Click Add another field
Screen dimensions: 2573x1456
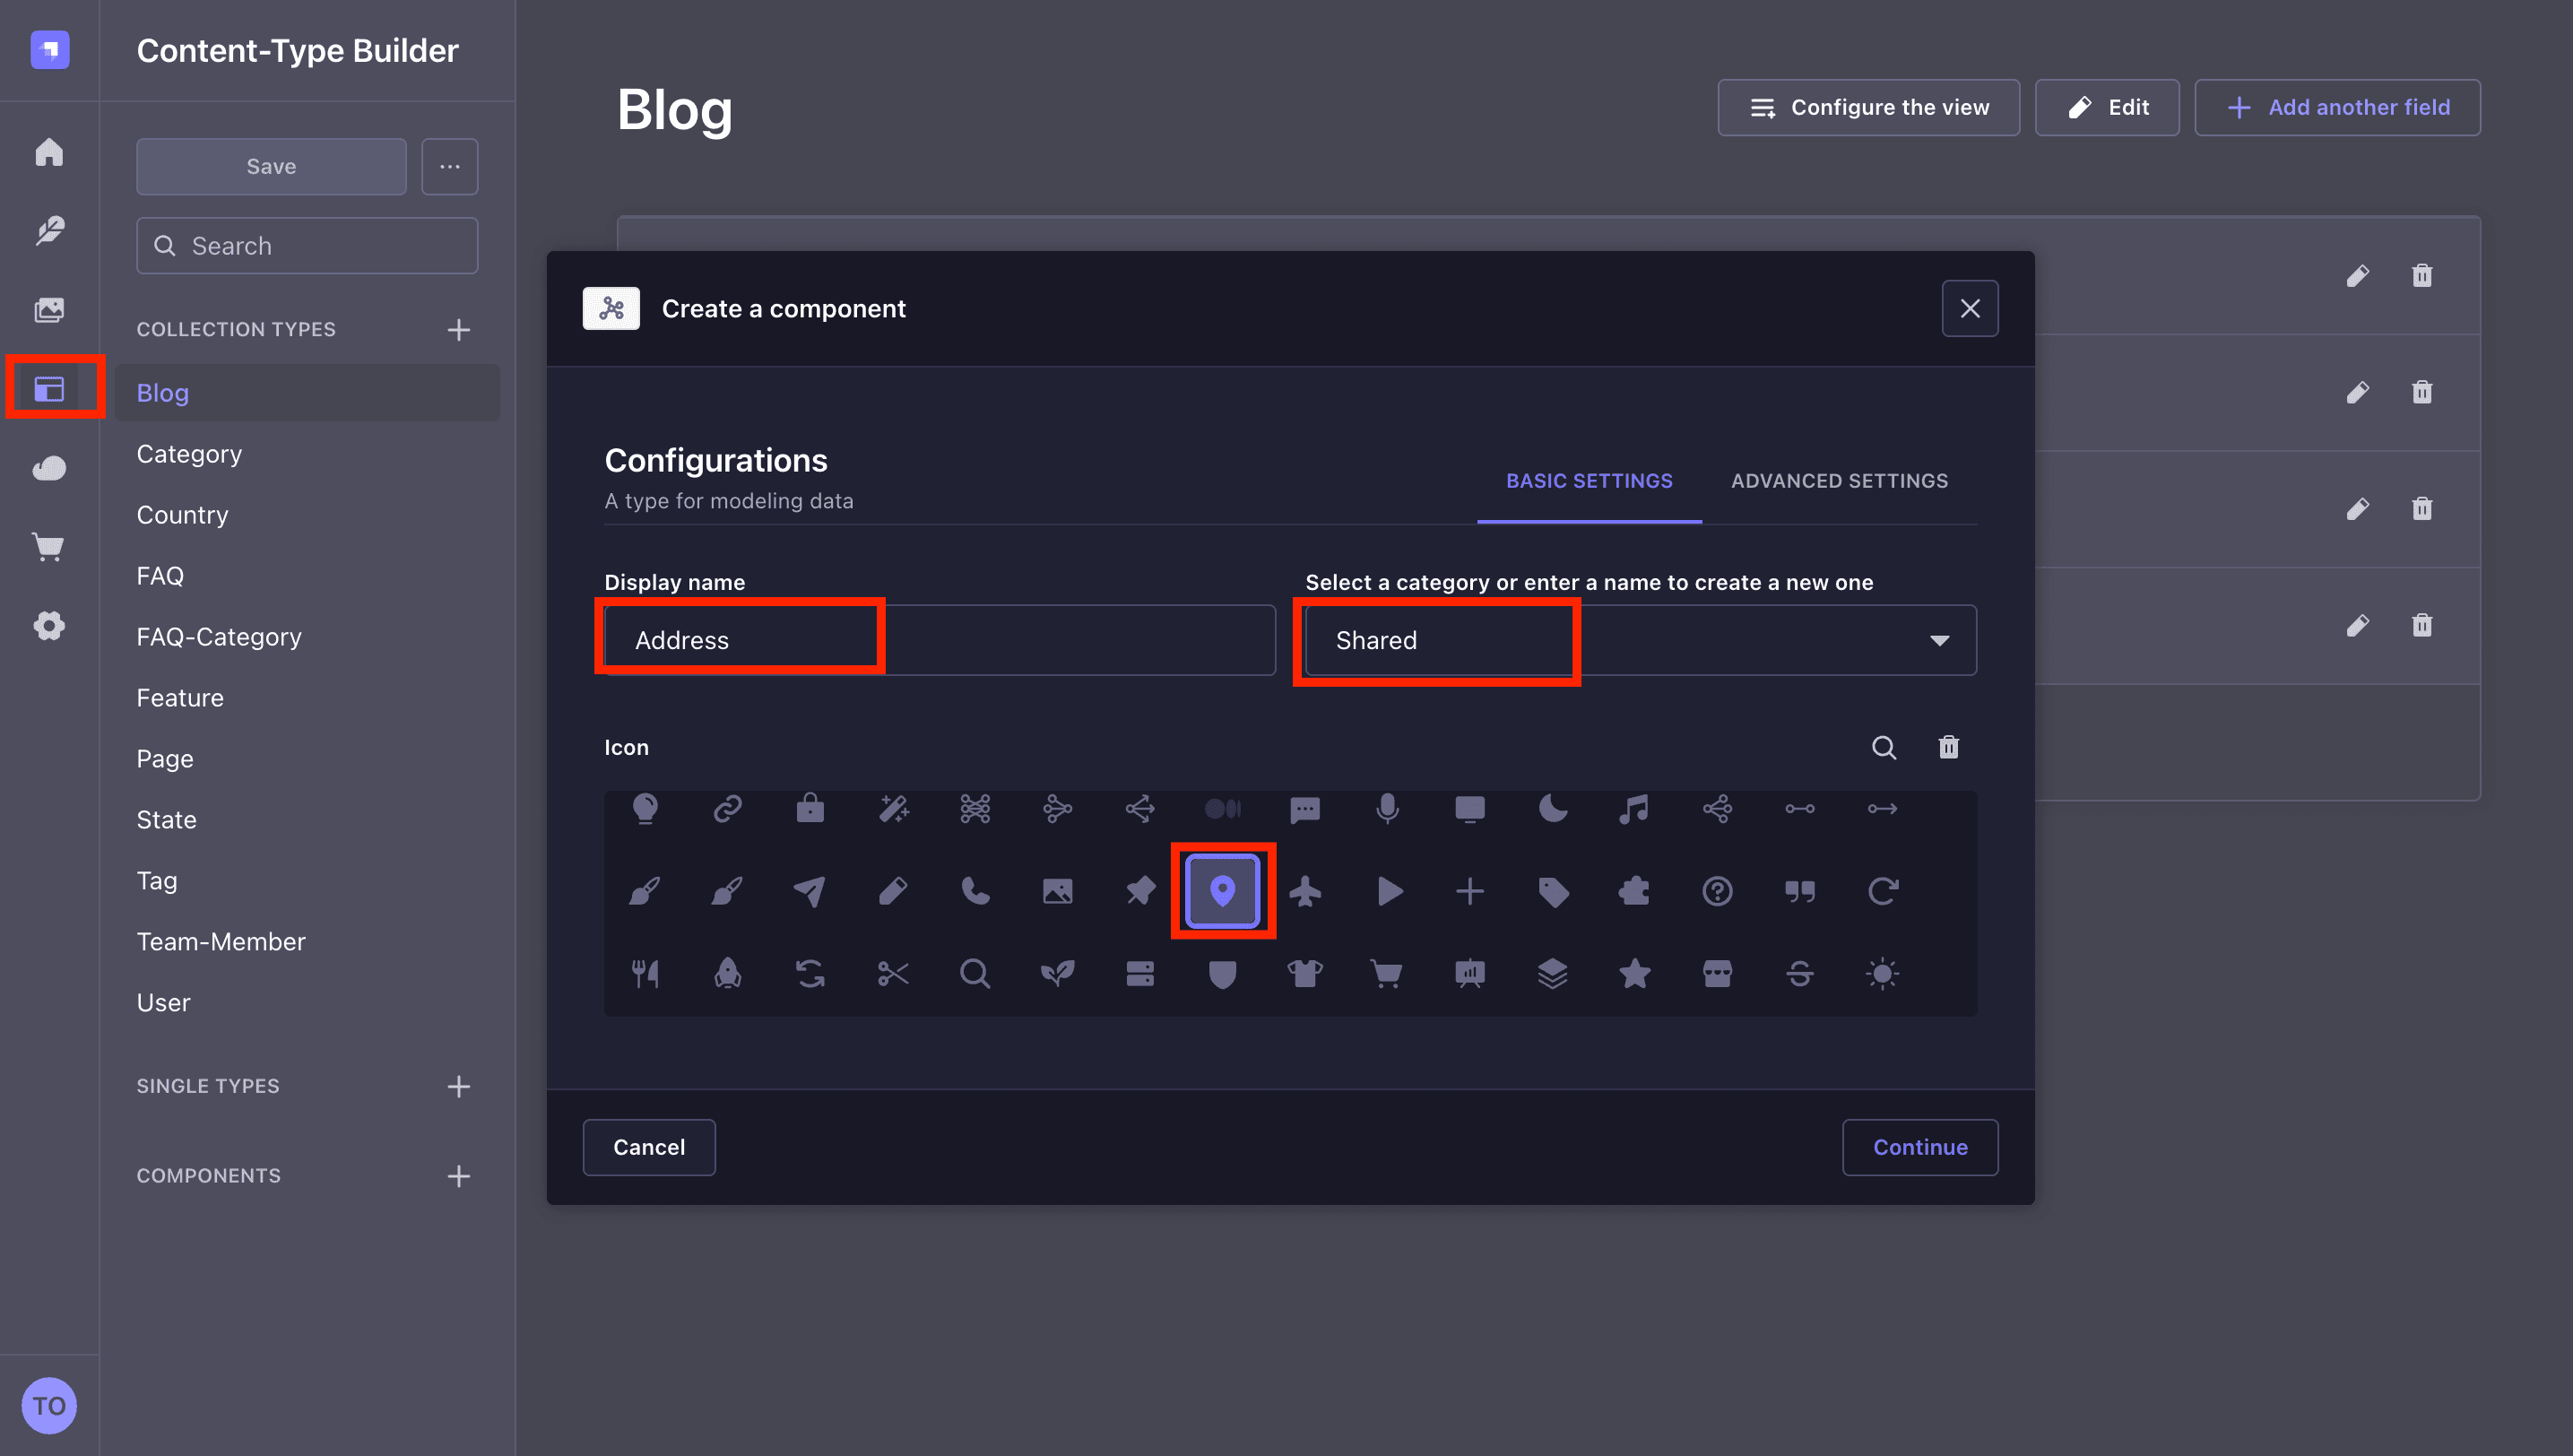2337,107
